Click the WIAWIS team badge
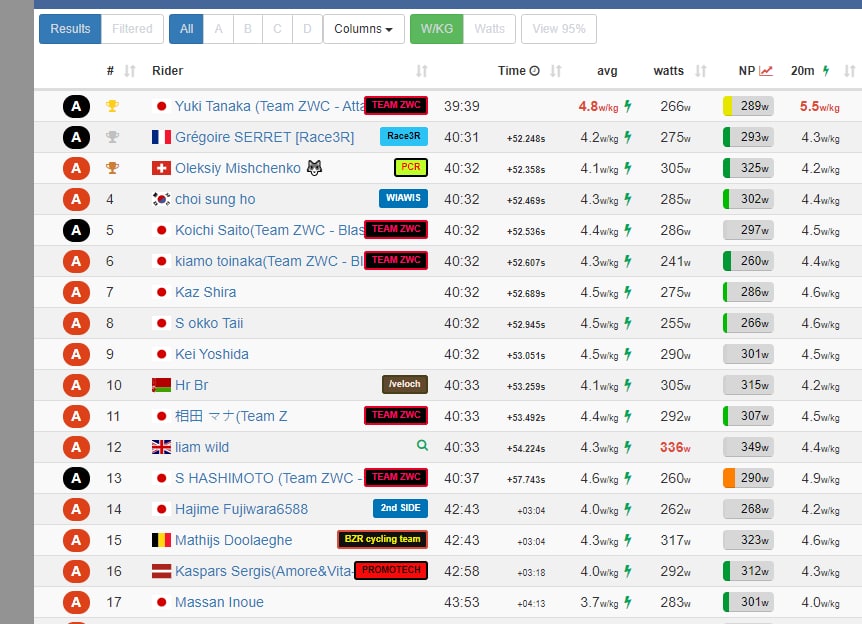862x624 pixels. tap(403, 198)
